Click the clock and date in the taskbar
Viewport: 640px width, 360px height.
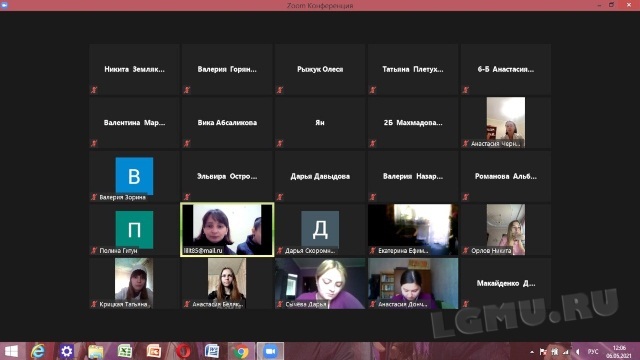(619, 351)
